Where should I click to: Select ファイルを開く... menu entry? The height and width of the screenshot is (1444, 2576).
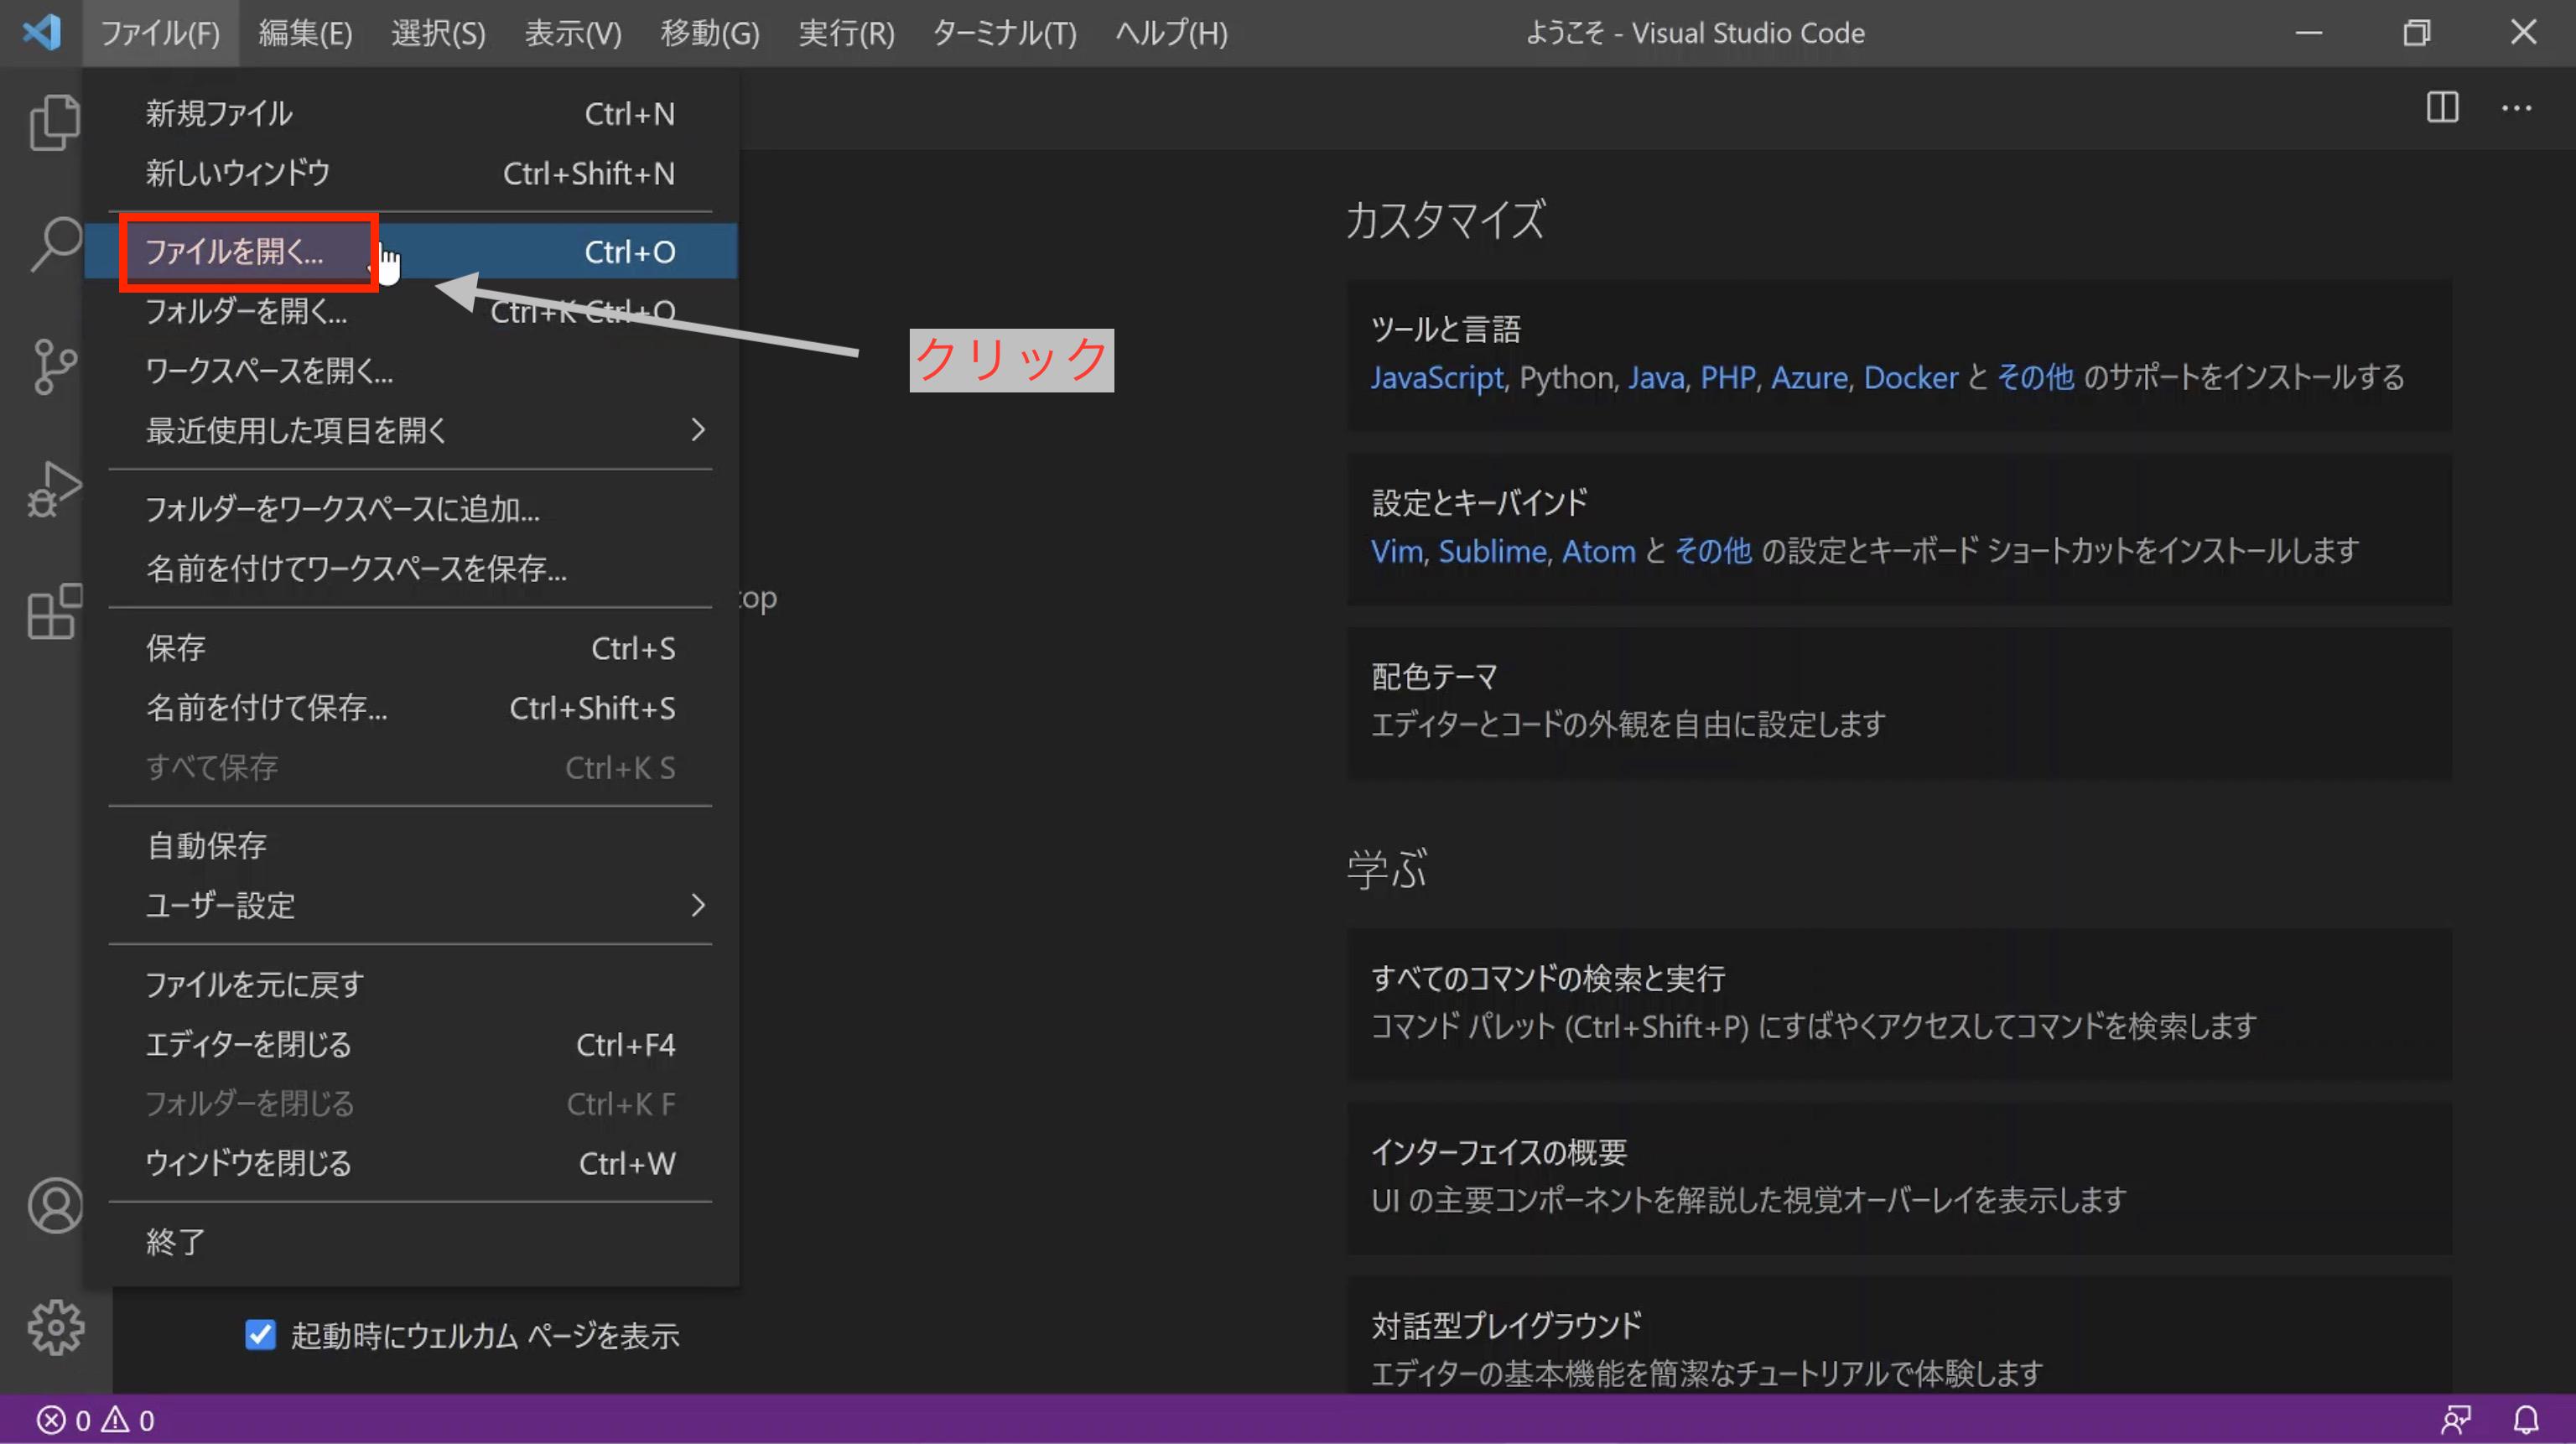(x=410, y=251)
